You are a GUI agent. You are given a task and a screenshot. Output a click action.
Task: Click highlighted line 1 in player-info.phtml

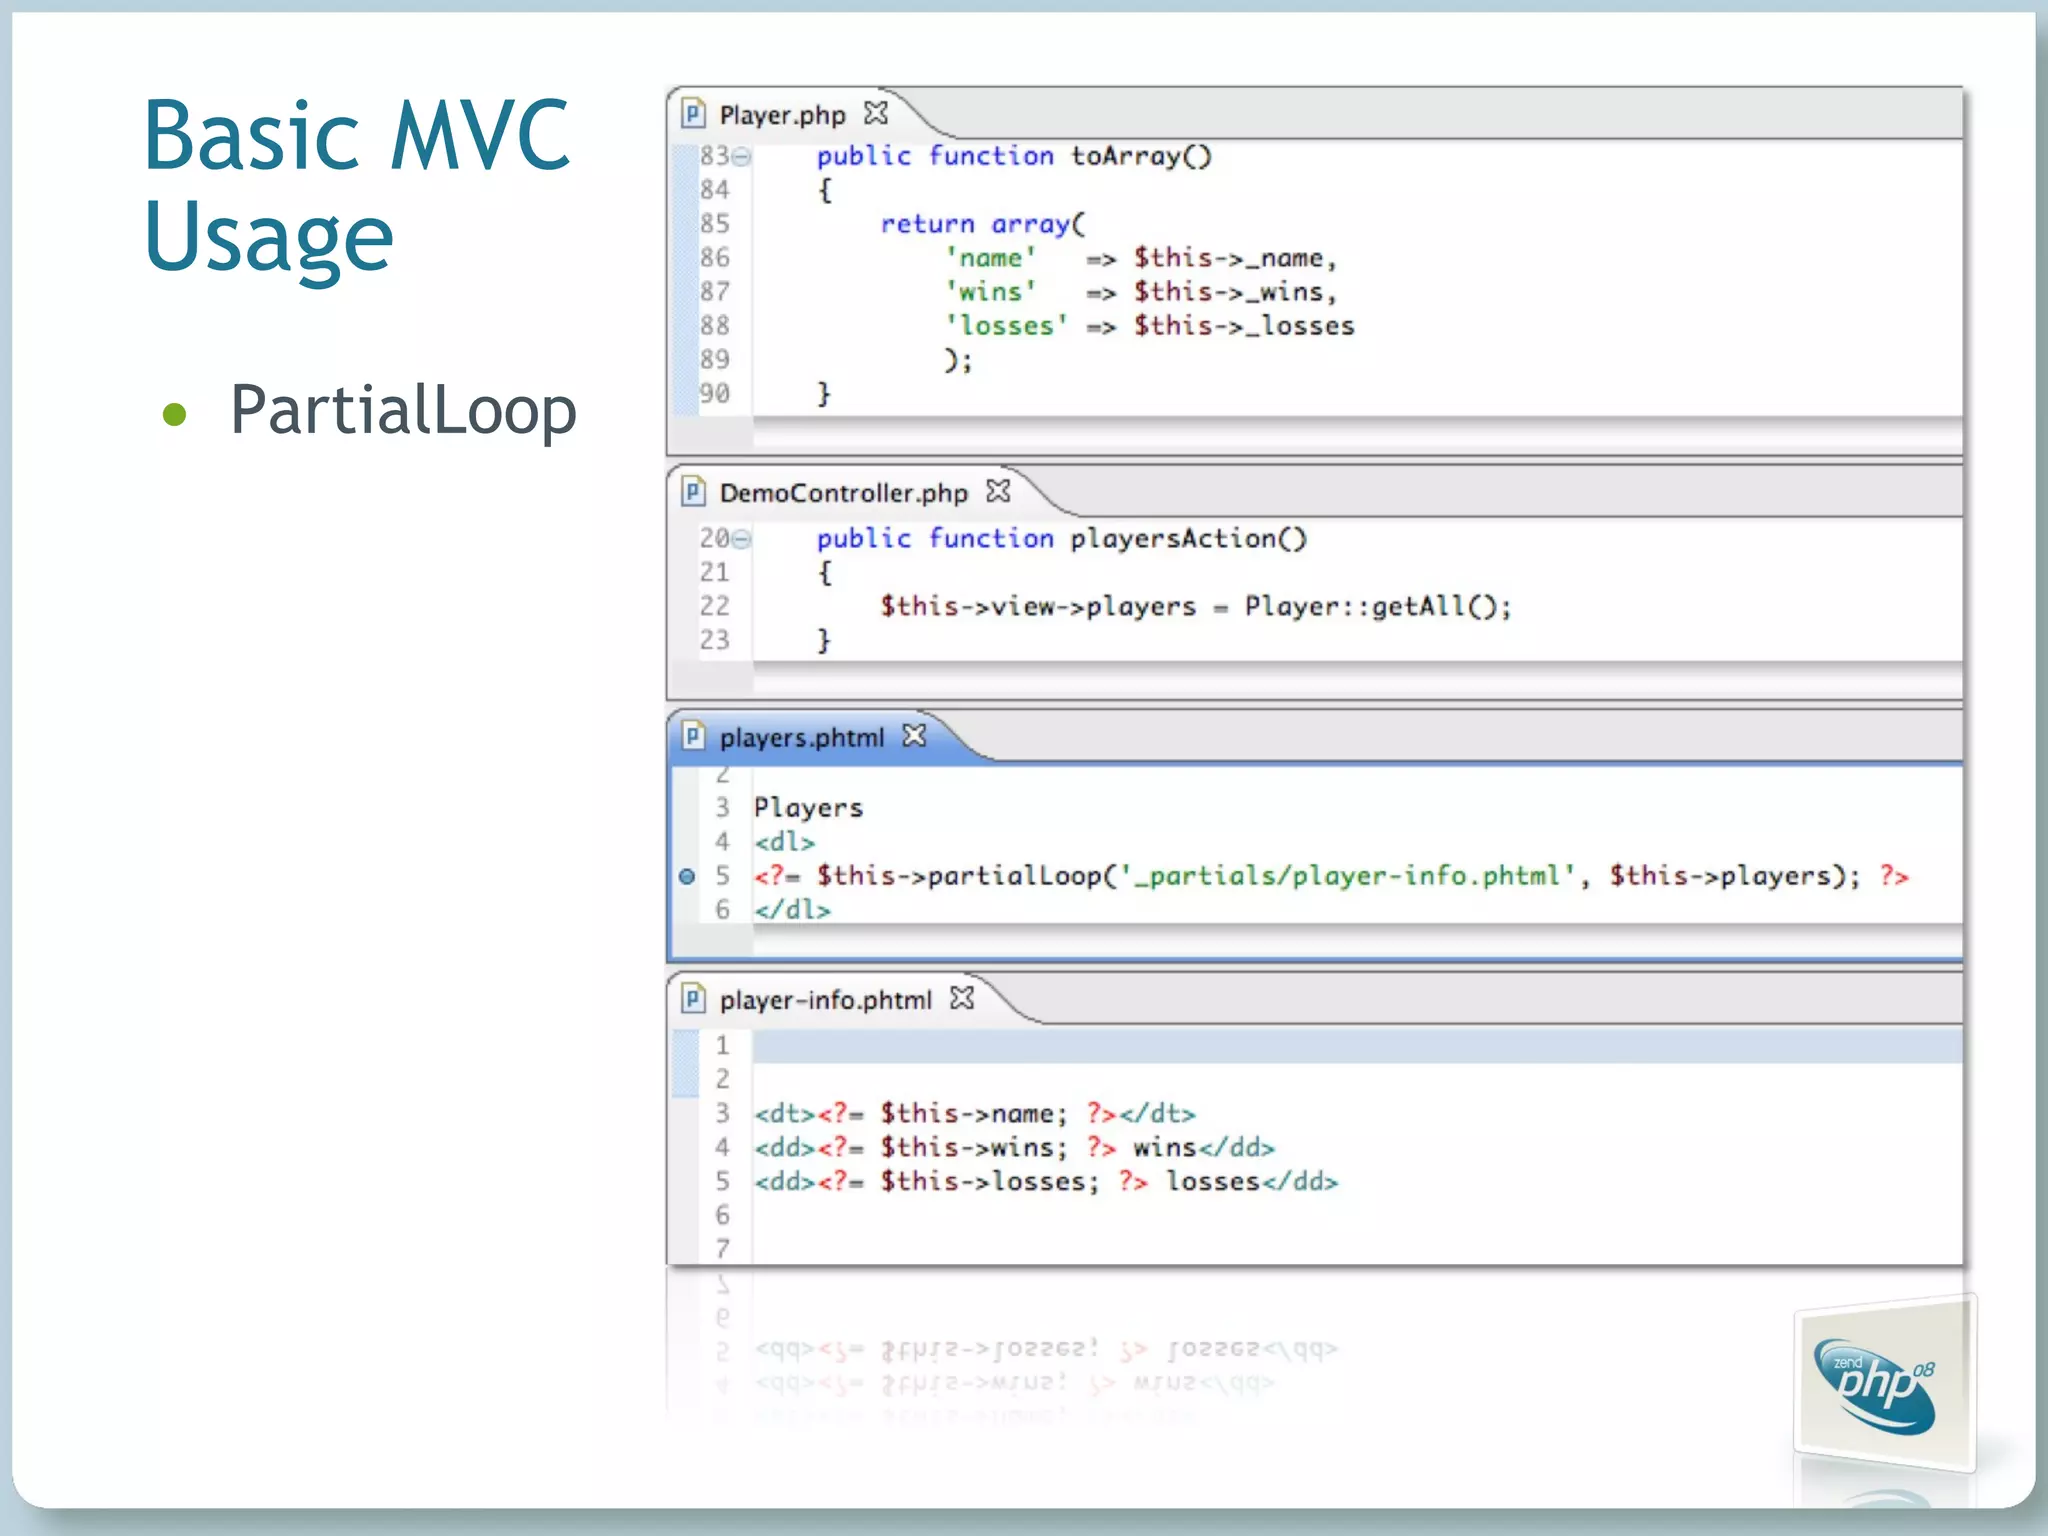1357,1046
